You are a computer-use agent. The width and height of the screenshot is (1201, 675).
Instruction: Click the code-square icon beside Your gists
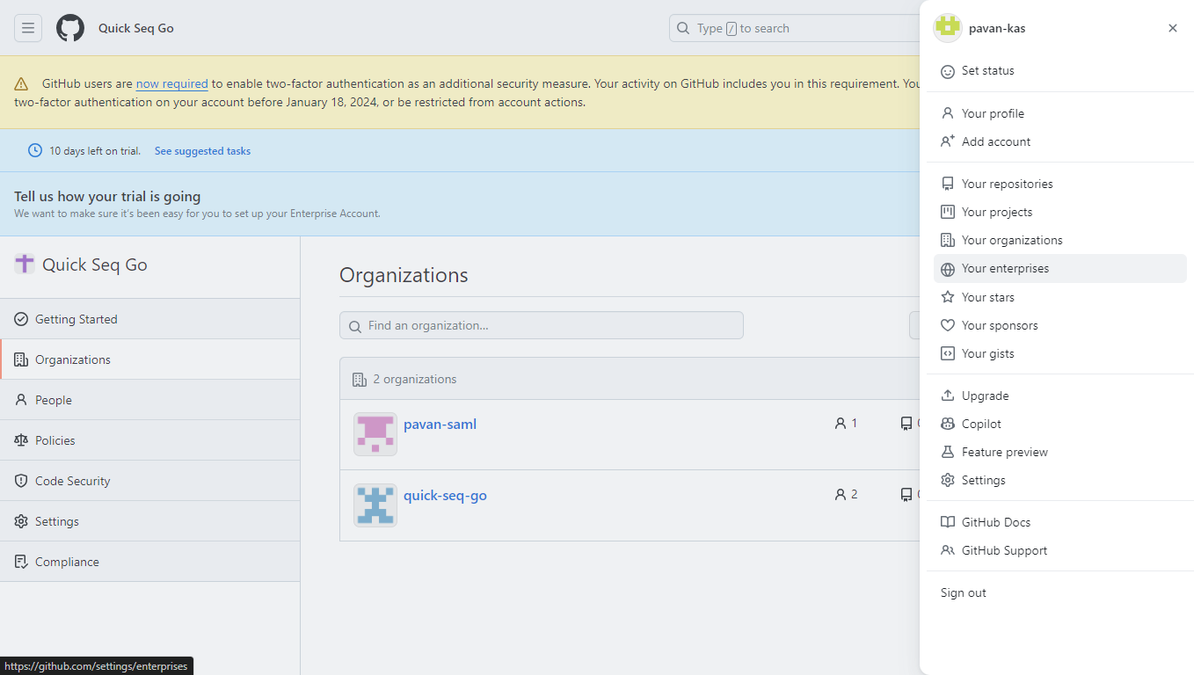point(948,354)
